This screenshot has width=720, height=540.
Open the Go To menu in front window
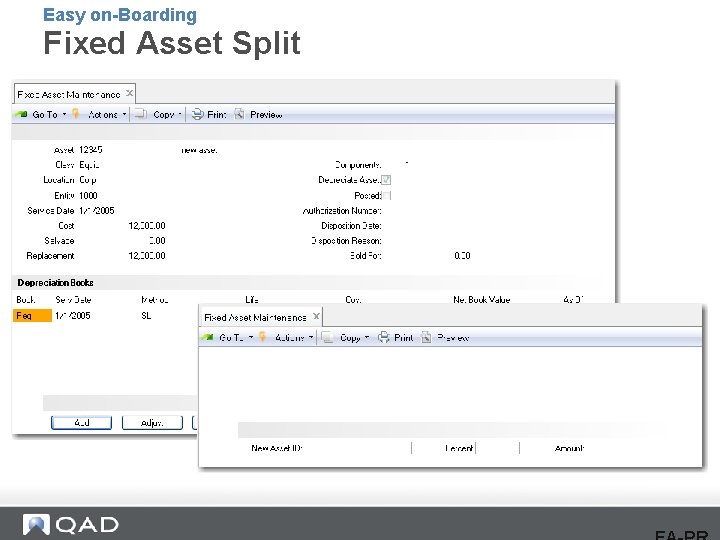coord(232,338)
